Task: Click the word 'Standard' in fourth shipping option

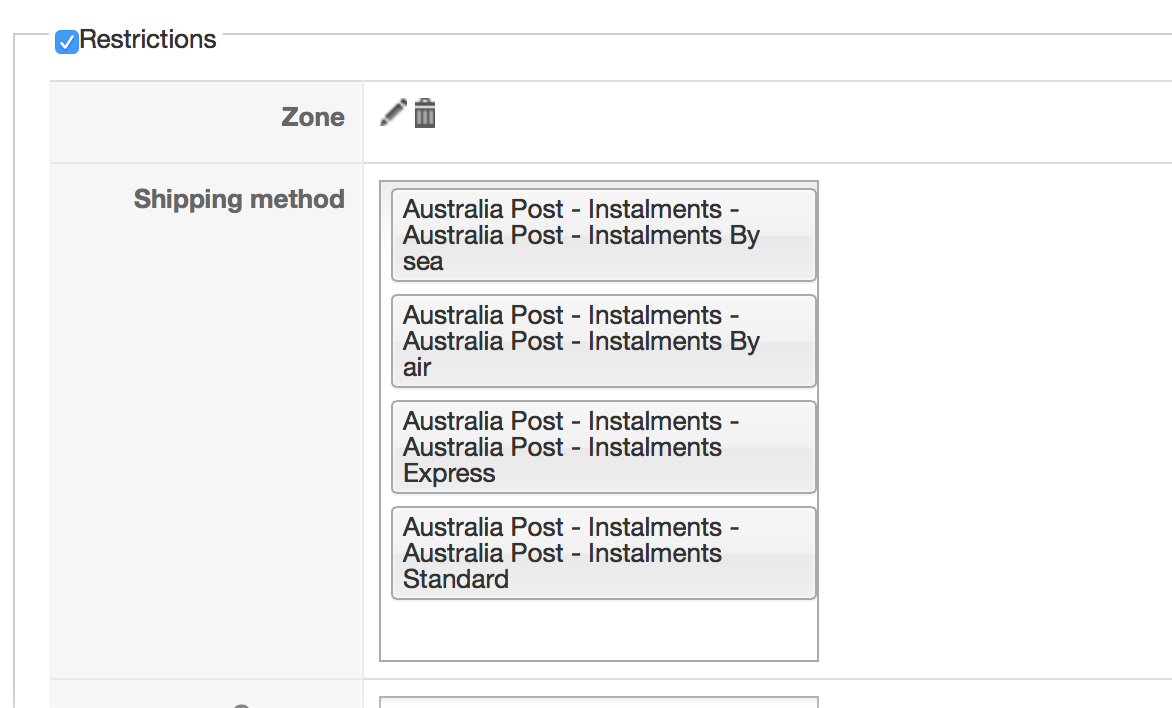Action: tap(456, 580)
